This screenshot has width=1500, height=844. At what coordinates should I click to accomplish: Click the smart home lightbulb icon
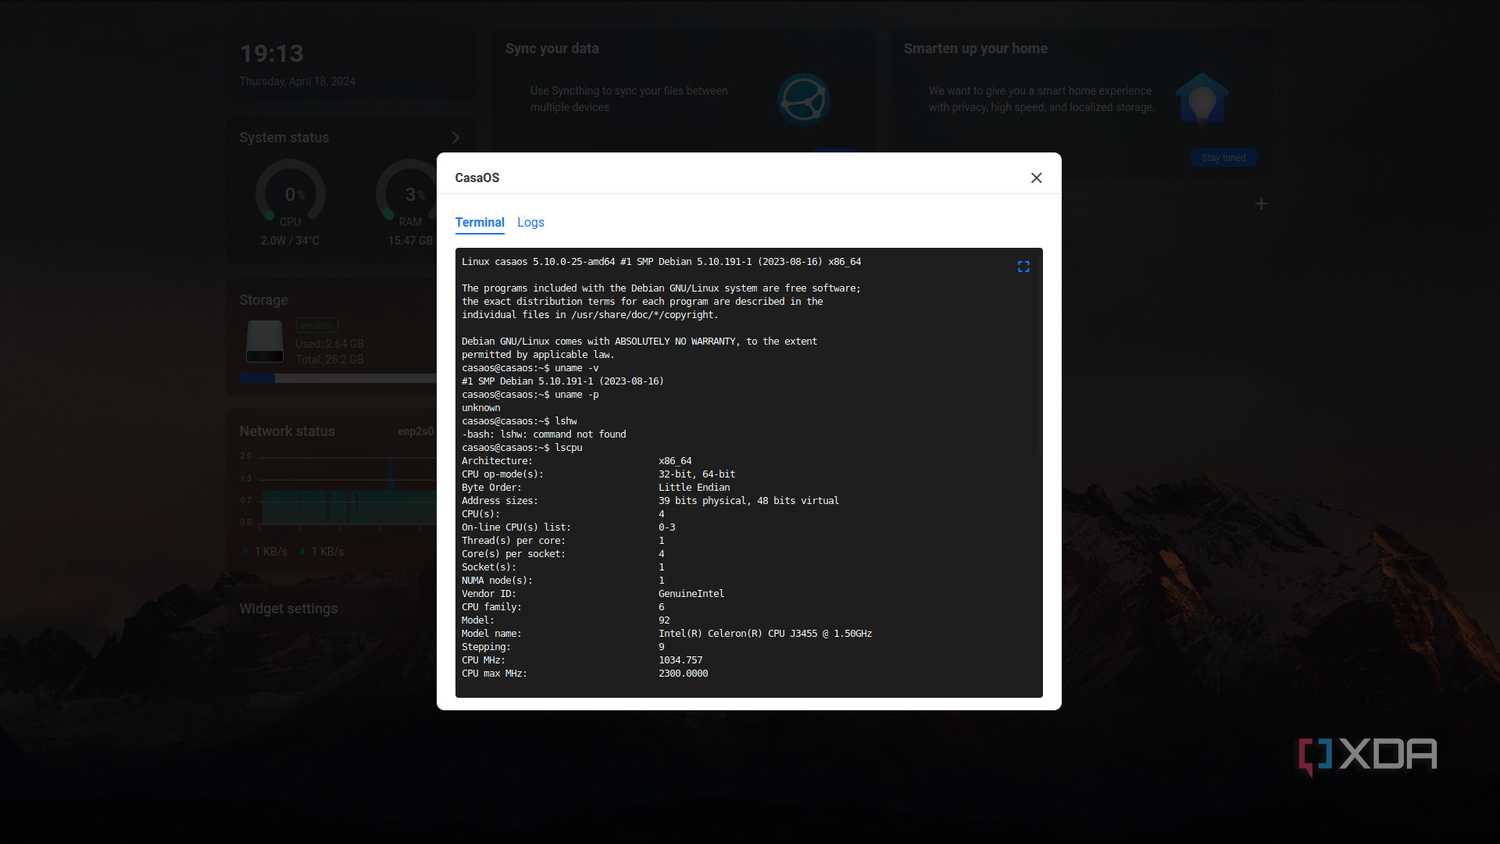1202,98
